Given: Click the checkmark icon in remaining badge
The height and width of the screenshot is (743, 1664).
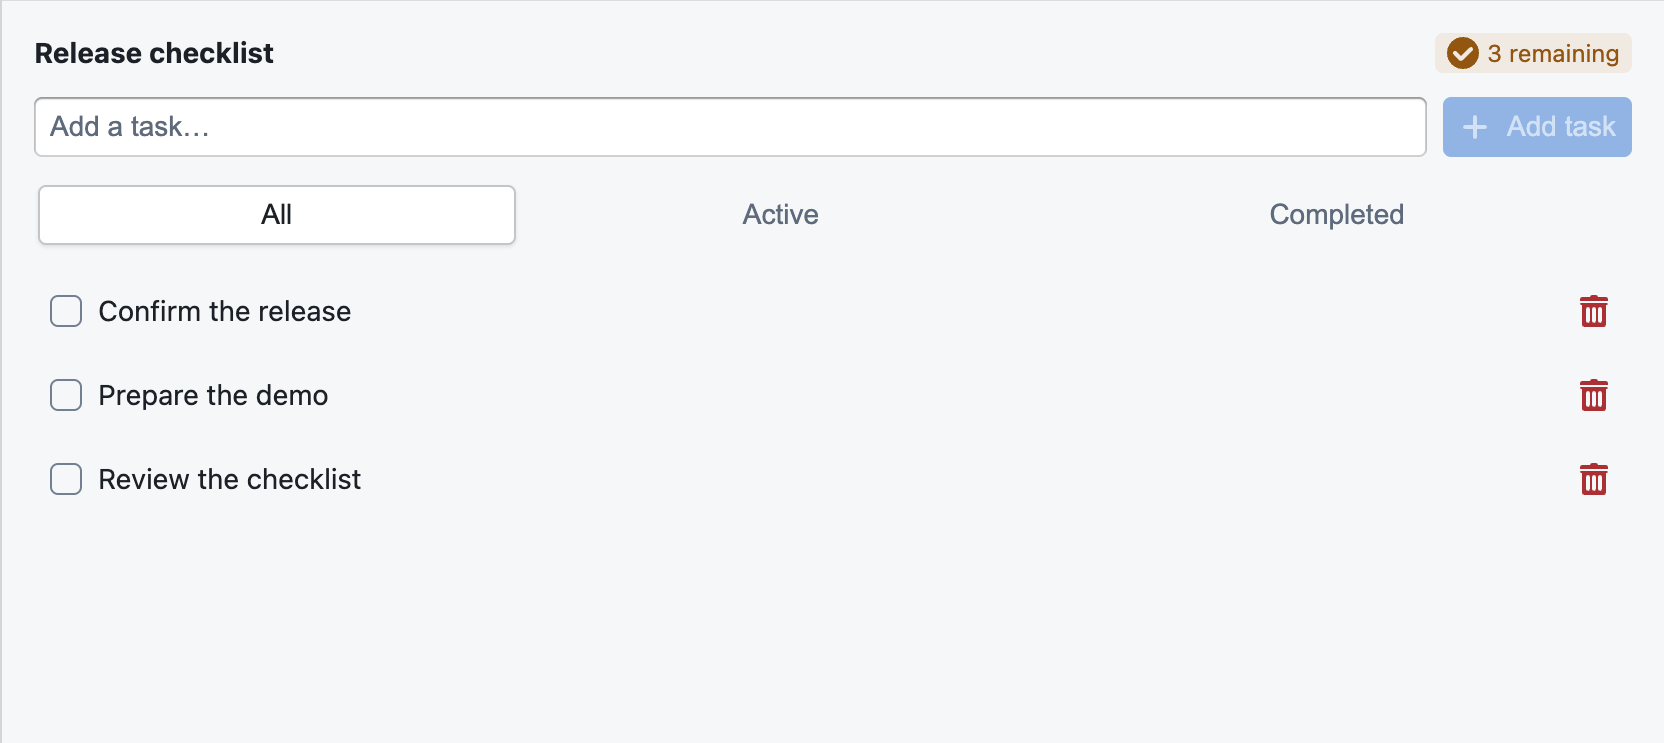Looking at the screenshot, I should click(1462, 53).
